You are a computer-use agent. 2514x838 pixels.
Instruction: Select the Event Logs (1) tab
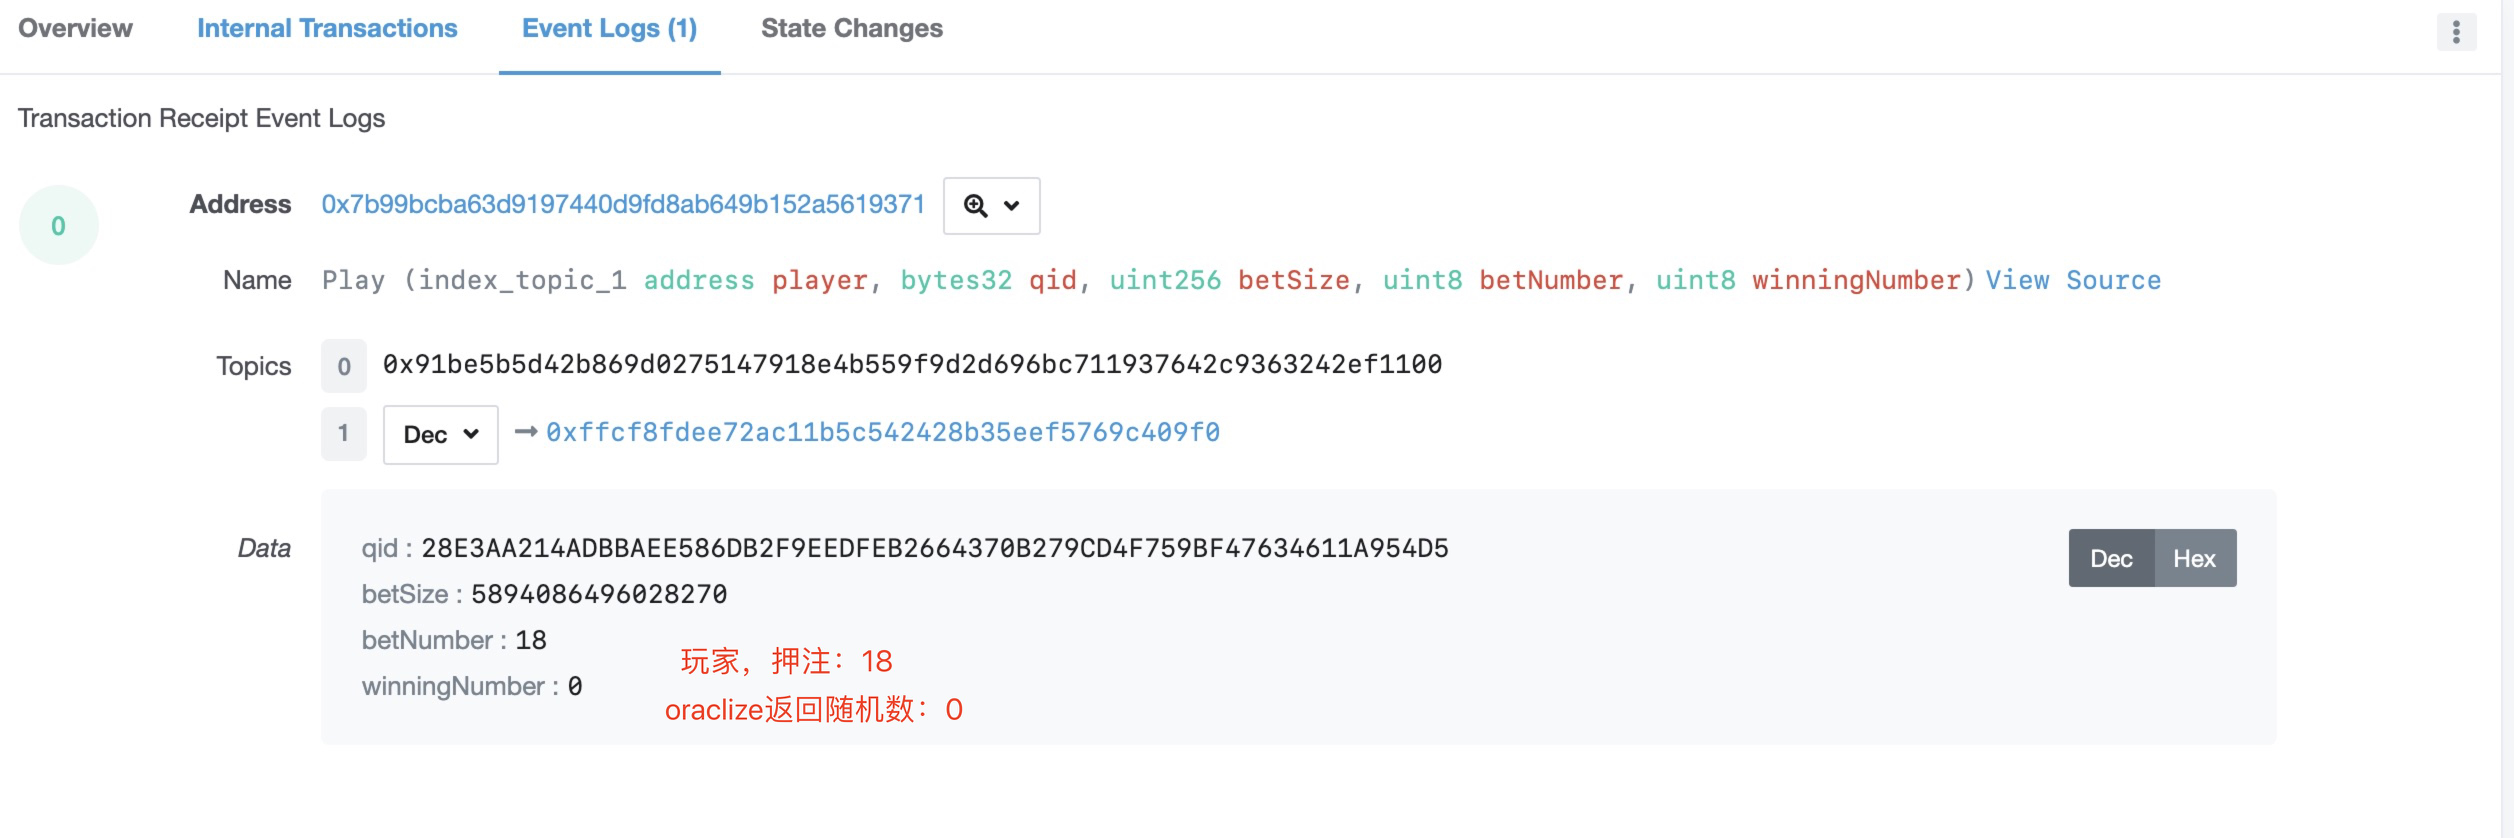coord(610,28)
